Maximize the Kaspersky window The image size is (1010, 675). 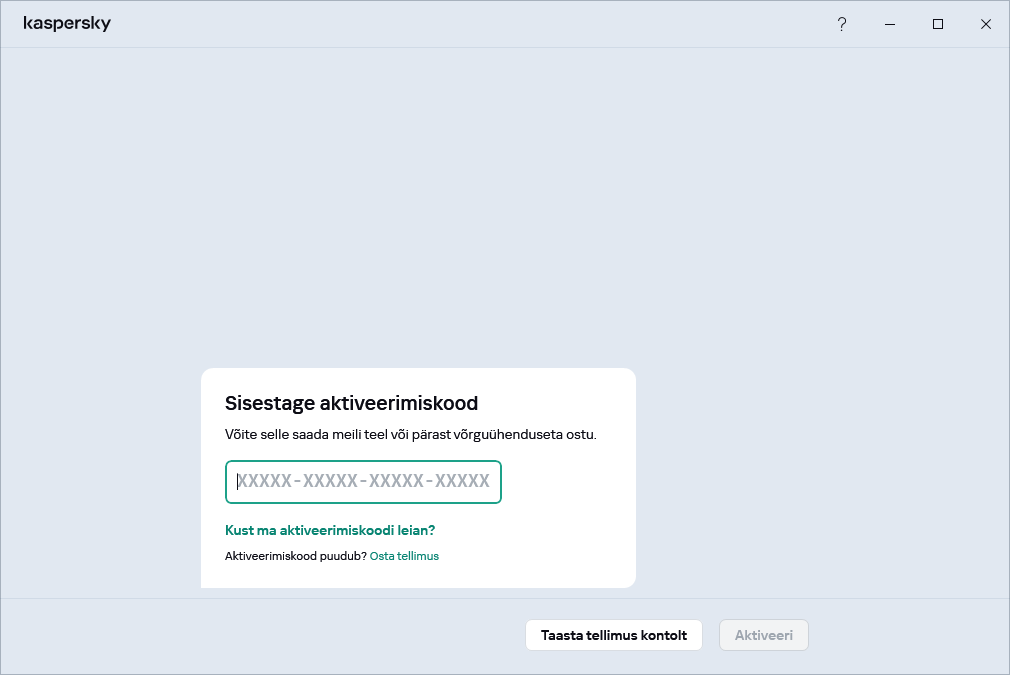pos(938,24)
